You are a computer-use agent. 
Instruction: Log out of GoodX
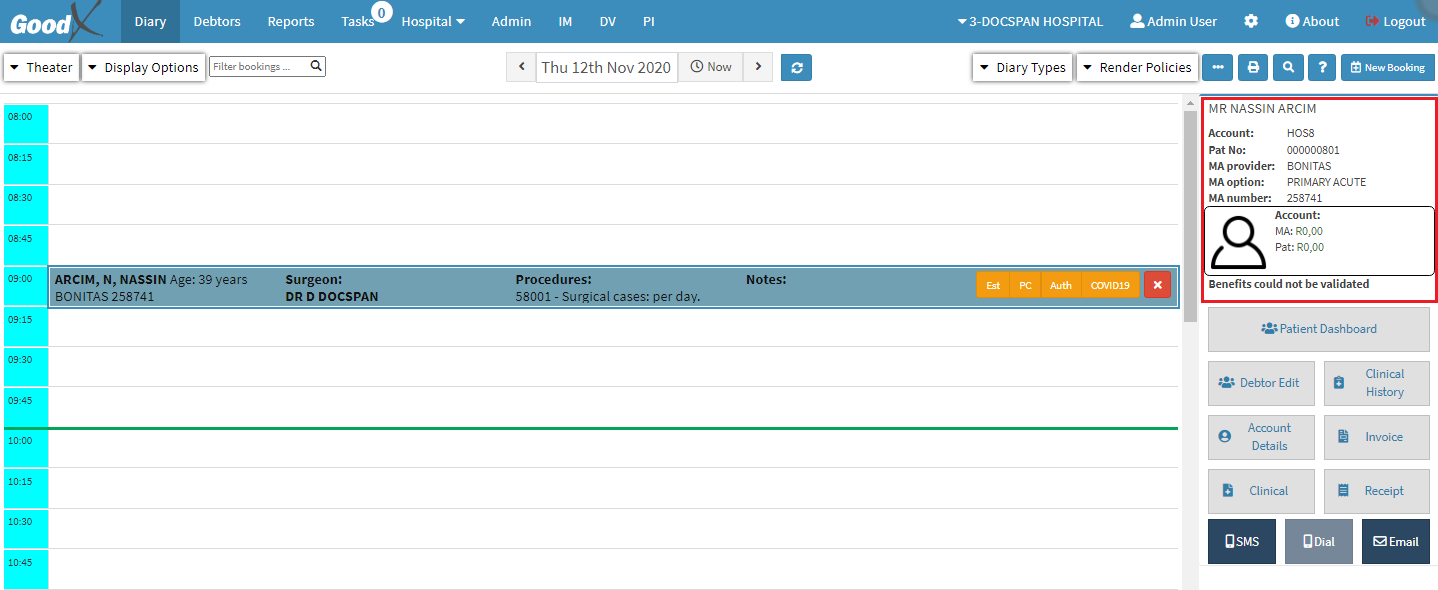(1395, 21)
